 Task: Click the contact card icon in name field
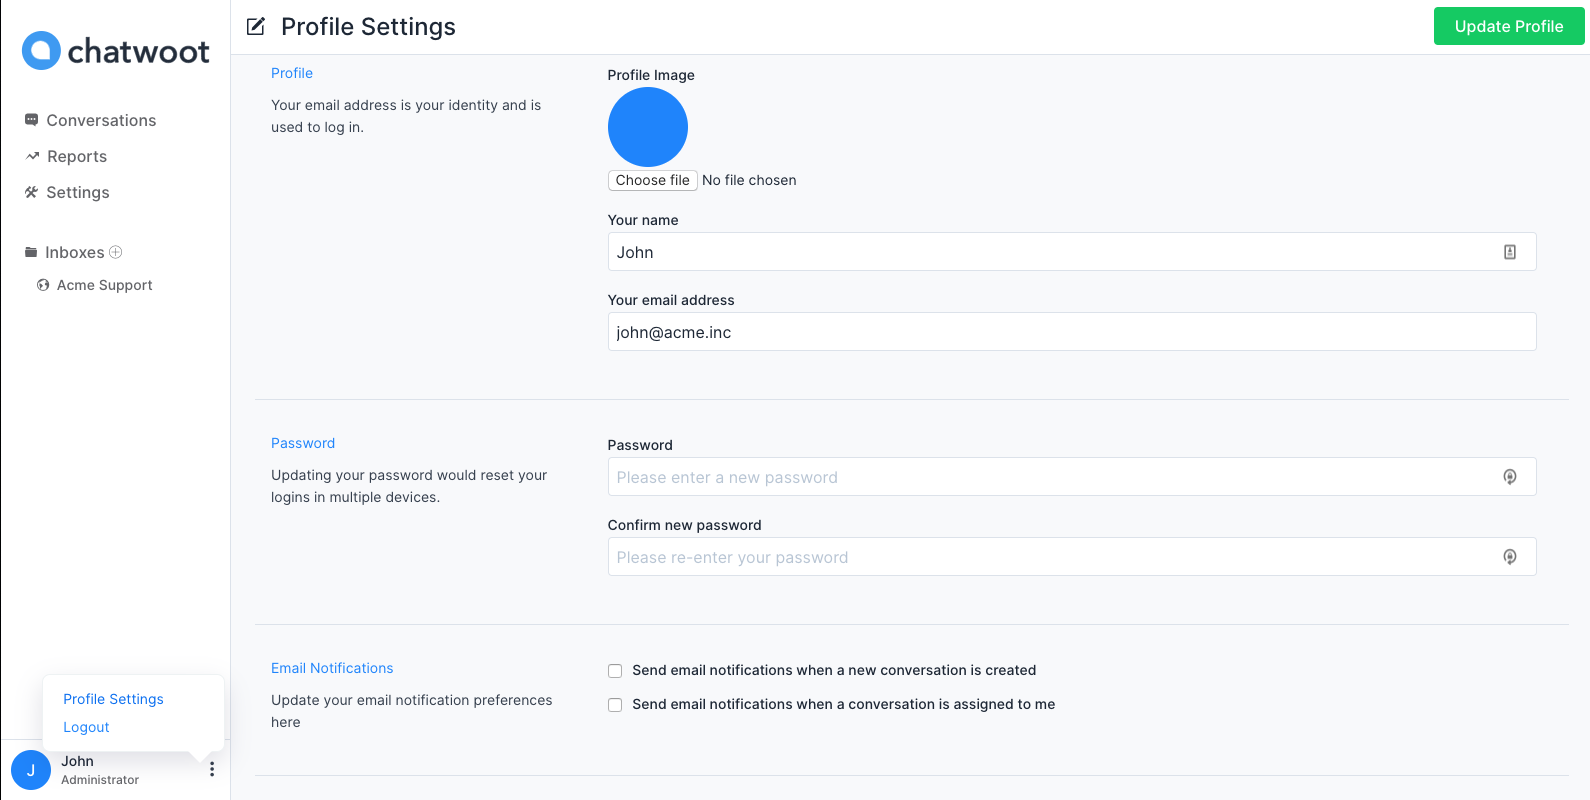click(x=1510, y=252)
